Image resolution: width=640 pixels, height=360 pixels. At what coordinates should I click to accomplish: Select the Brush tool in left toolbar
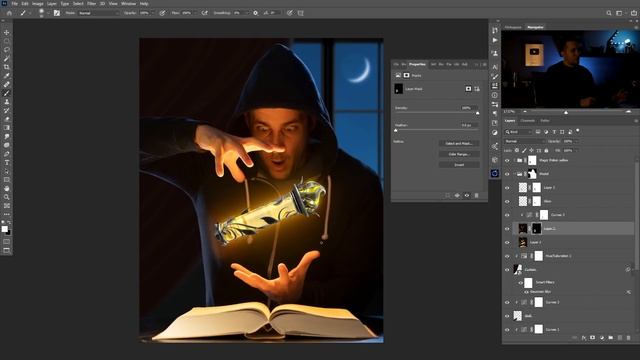pyautogui.click(x=7, y=93)
